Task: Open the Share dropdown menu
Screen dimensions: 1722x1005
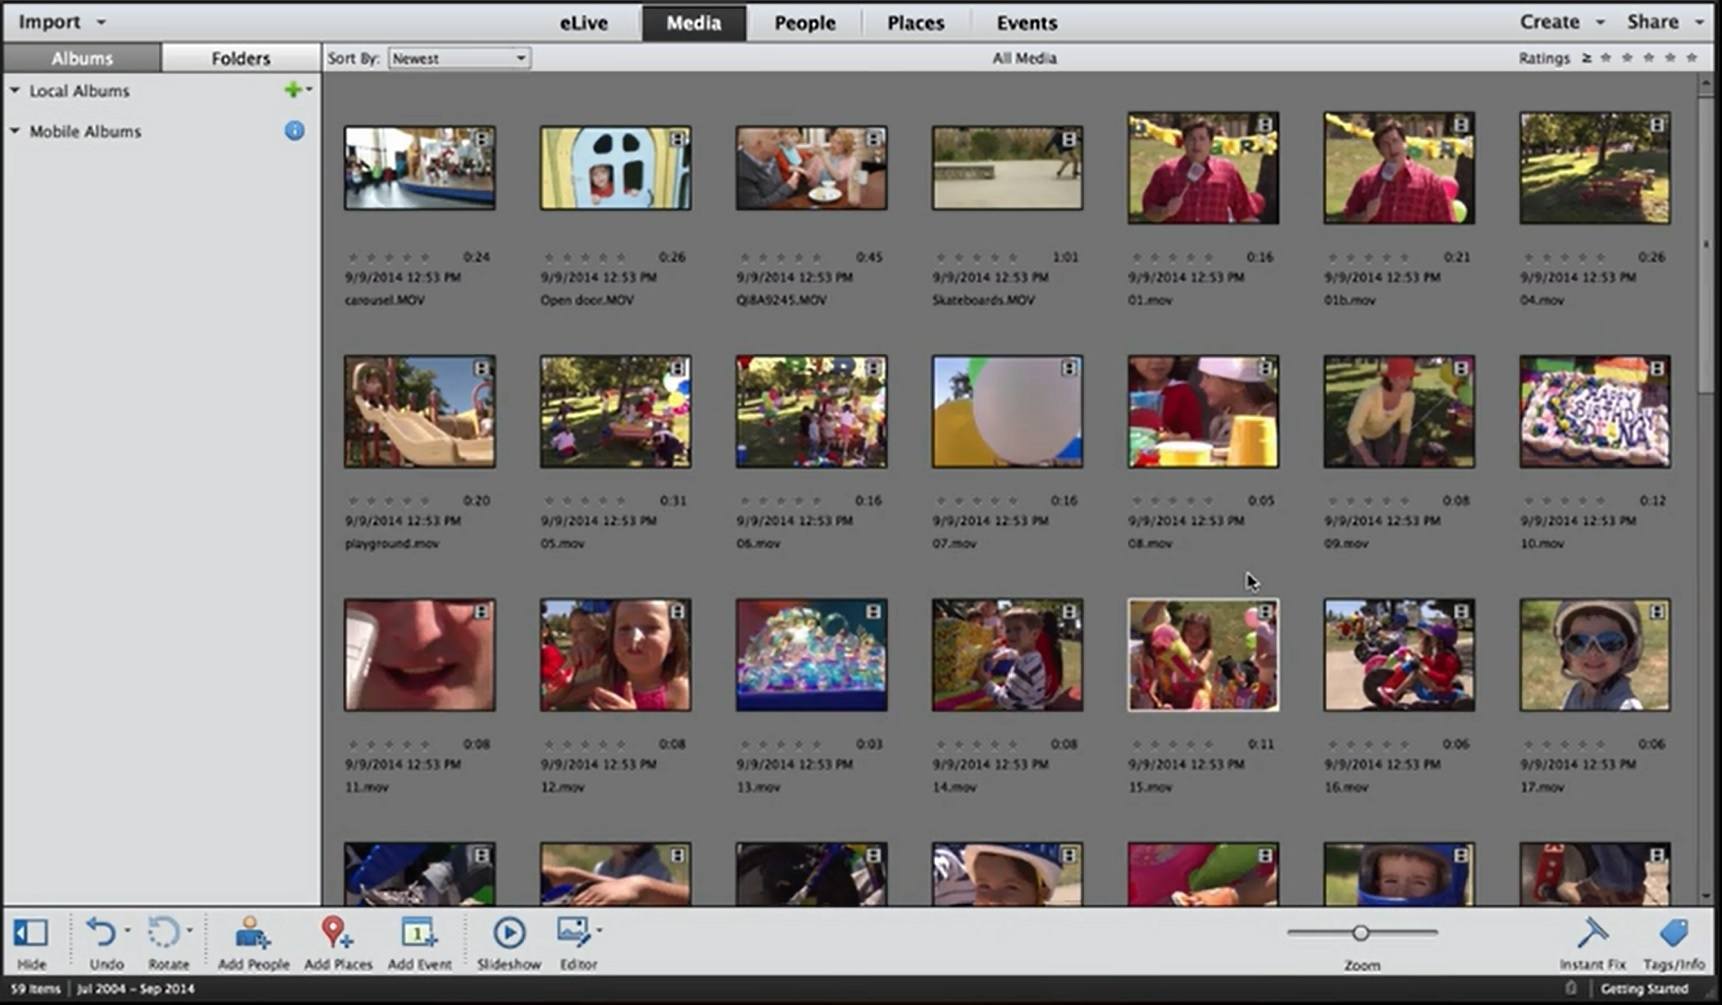Action: pyautogui.click(x=1665, y=21)
